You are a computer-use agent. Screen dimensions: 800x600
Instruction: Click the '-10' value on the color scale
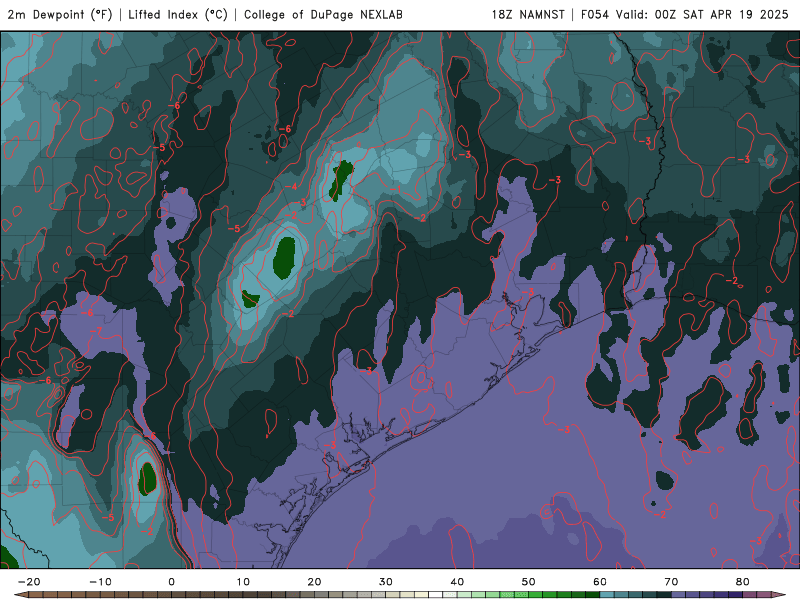[101, 582]
